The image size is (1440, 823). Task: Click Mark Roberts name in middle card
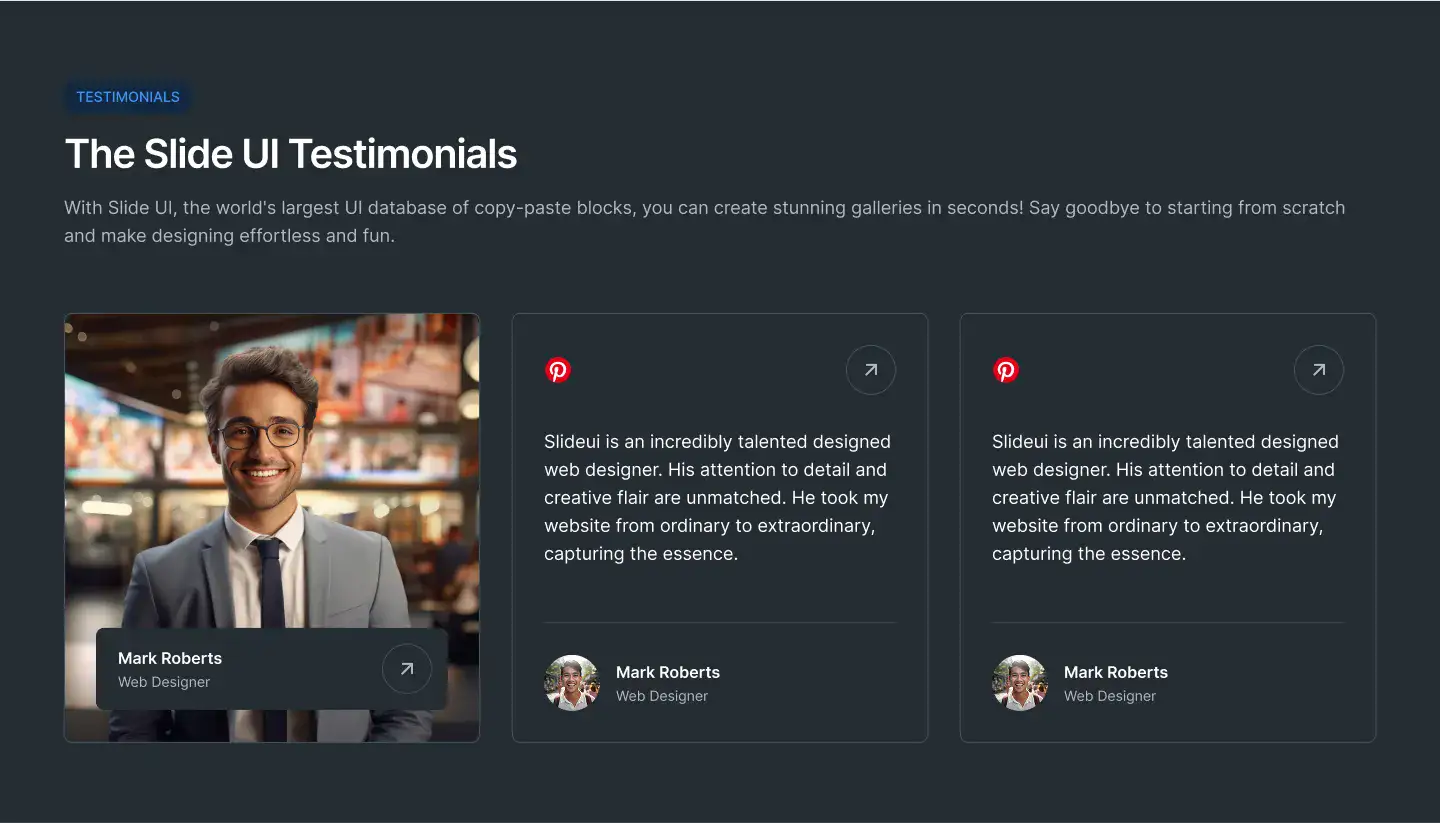pos(668,672)
